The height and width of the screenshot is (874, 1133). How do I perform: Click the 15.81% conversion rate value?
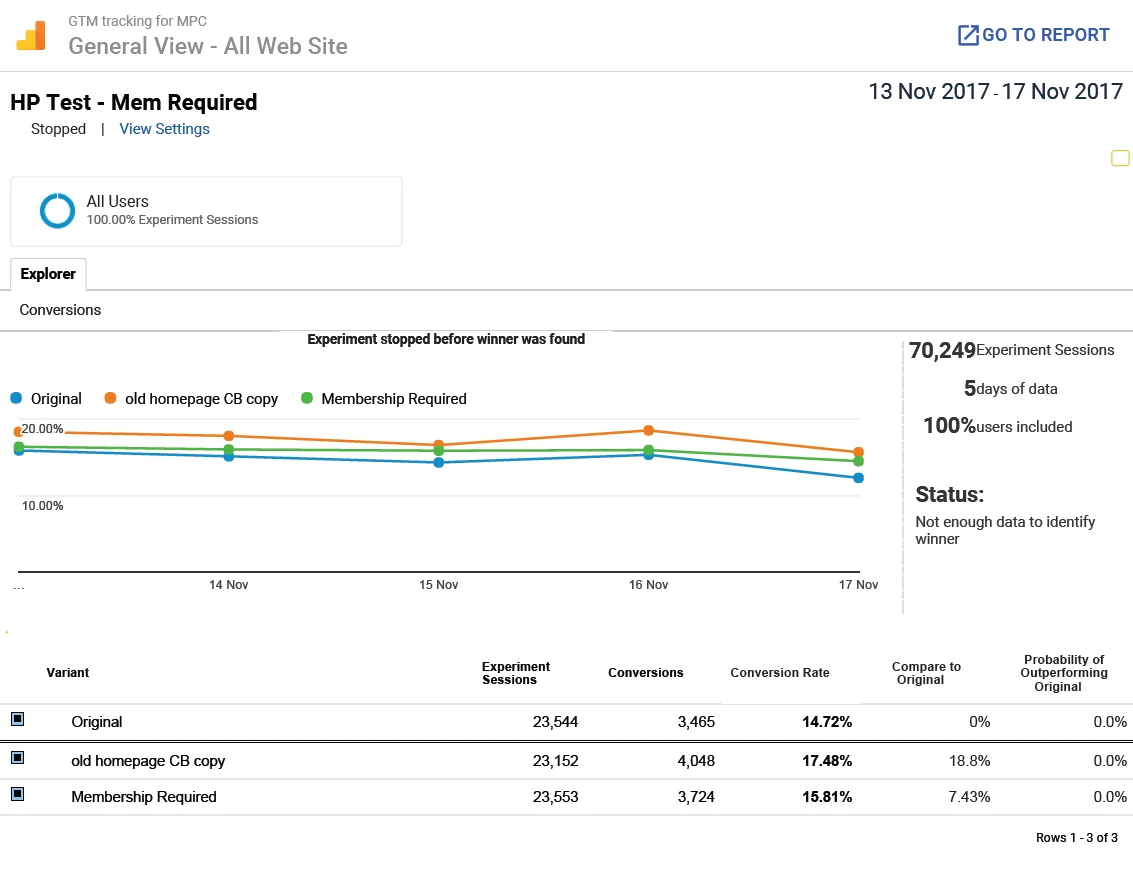(x=827, y=797)
